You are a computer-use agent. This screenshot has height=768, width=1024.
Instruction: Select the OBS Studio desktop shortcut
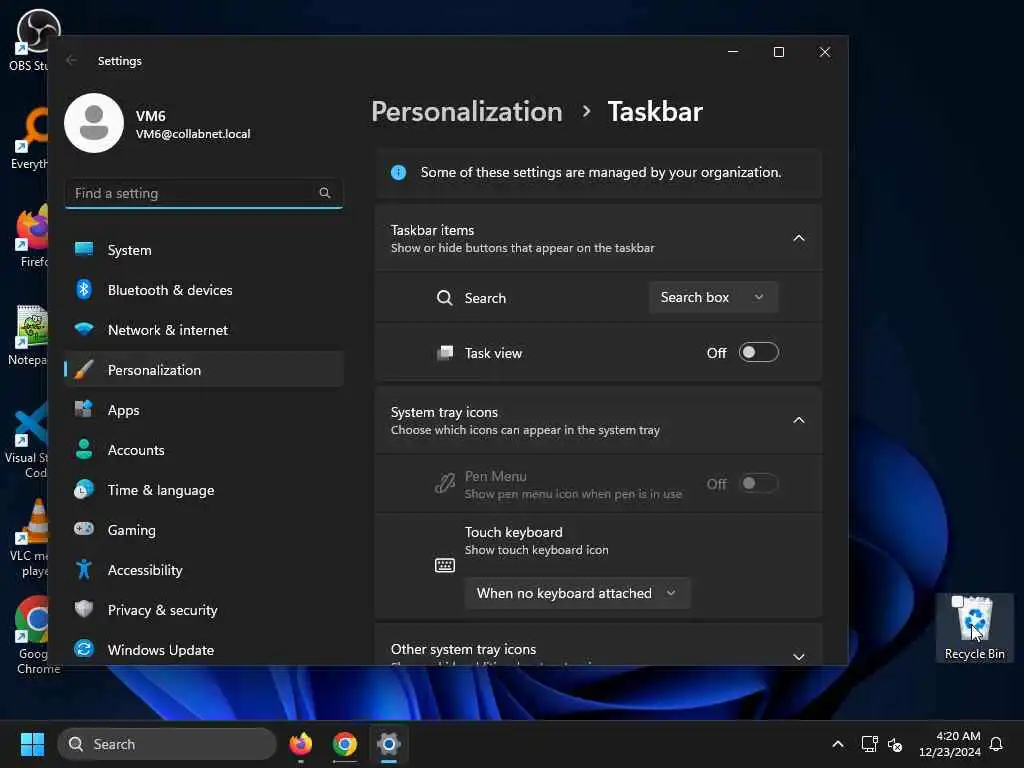tap(28, 39)
